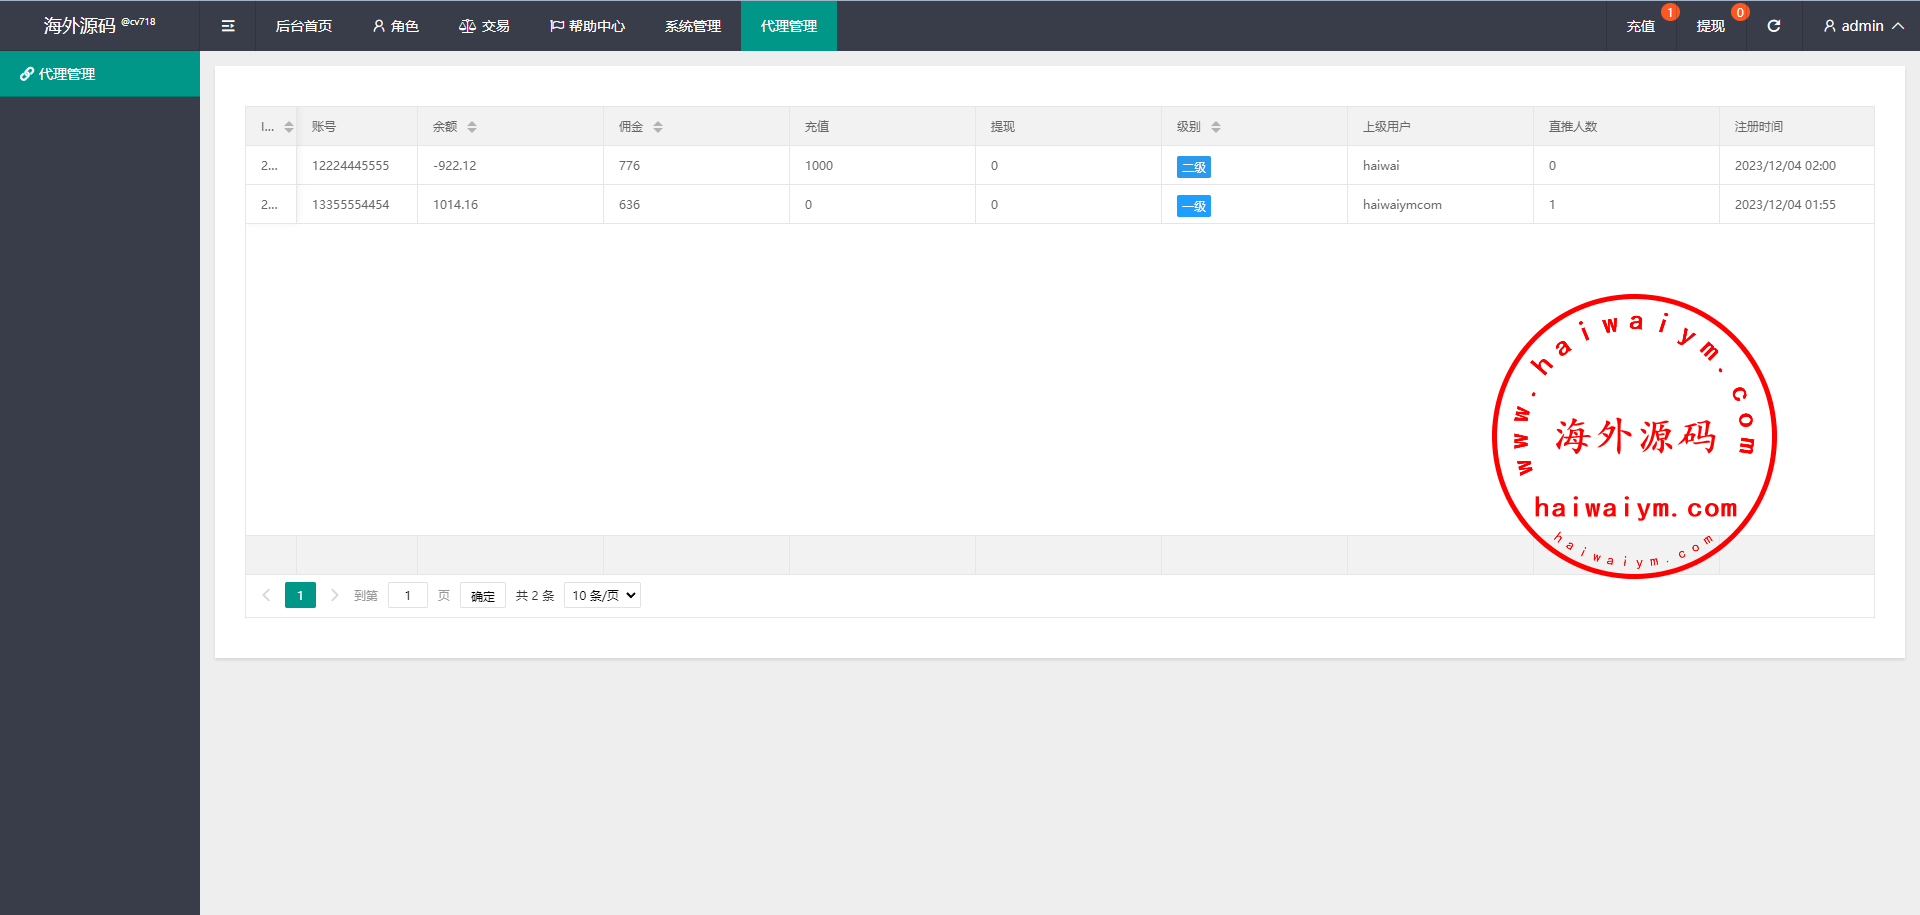The image size is (1920, 915).
Task: Sort the ID column using its arrows
Action: pyautogui.click(x=289, y=127)
